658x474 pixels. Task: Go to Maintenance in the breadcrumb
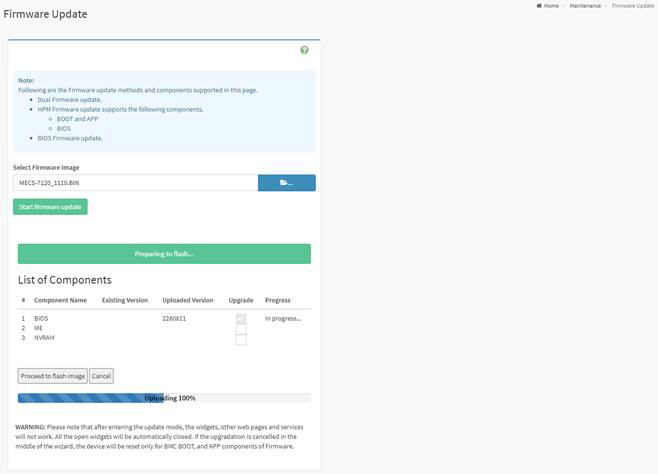point(585,6)
